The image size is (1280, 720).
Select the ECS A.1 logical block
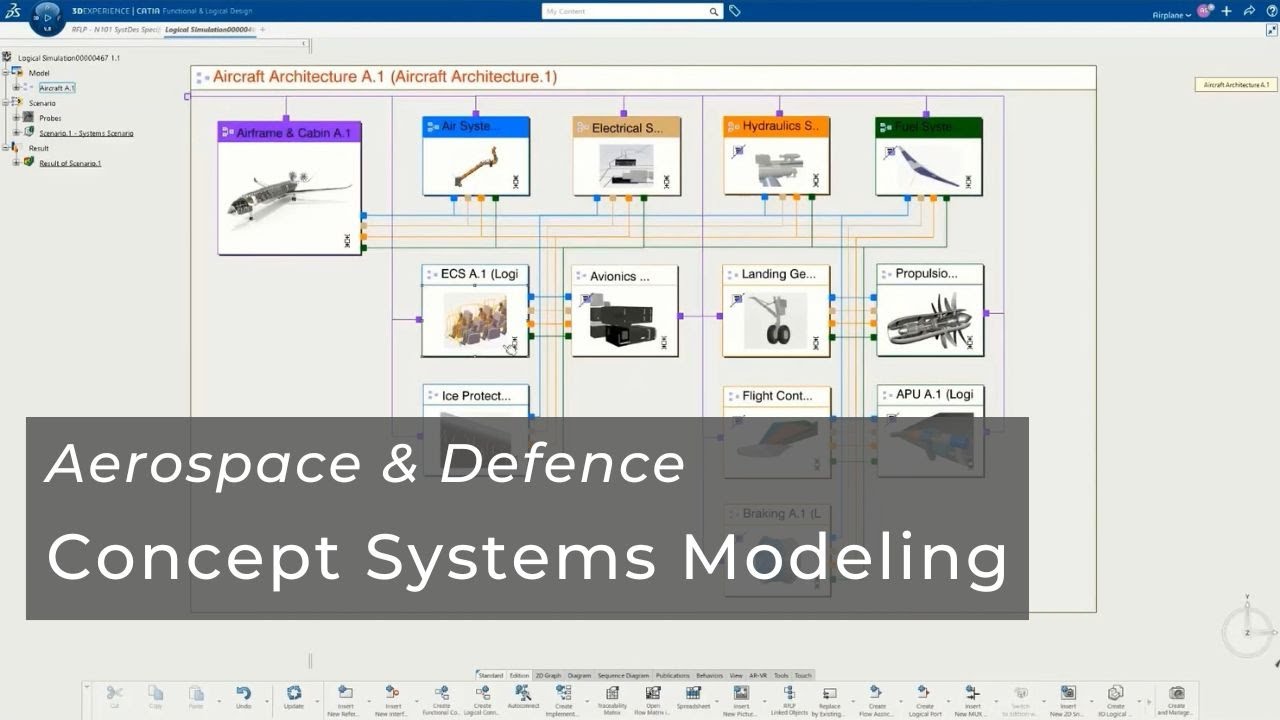475,311
